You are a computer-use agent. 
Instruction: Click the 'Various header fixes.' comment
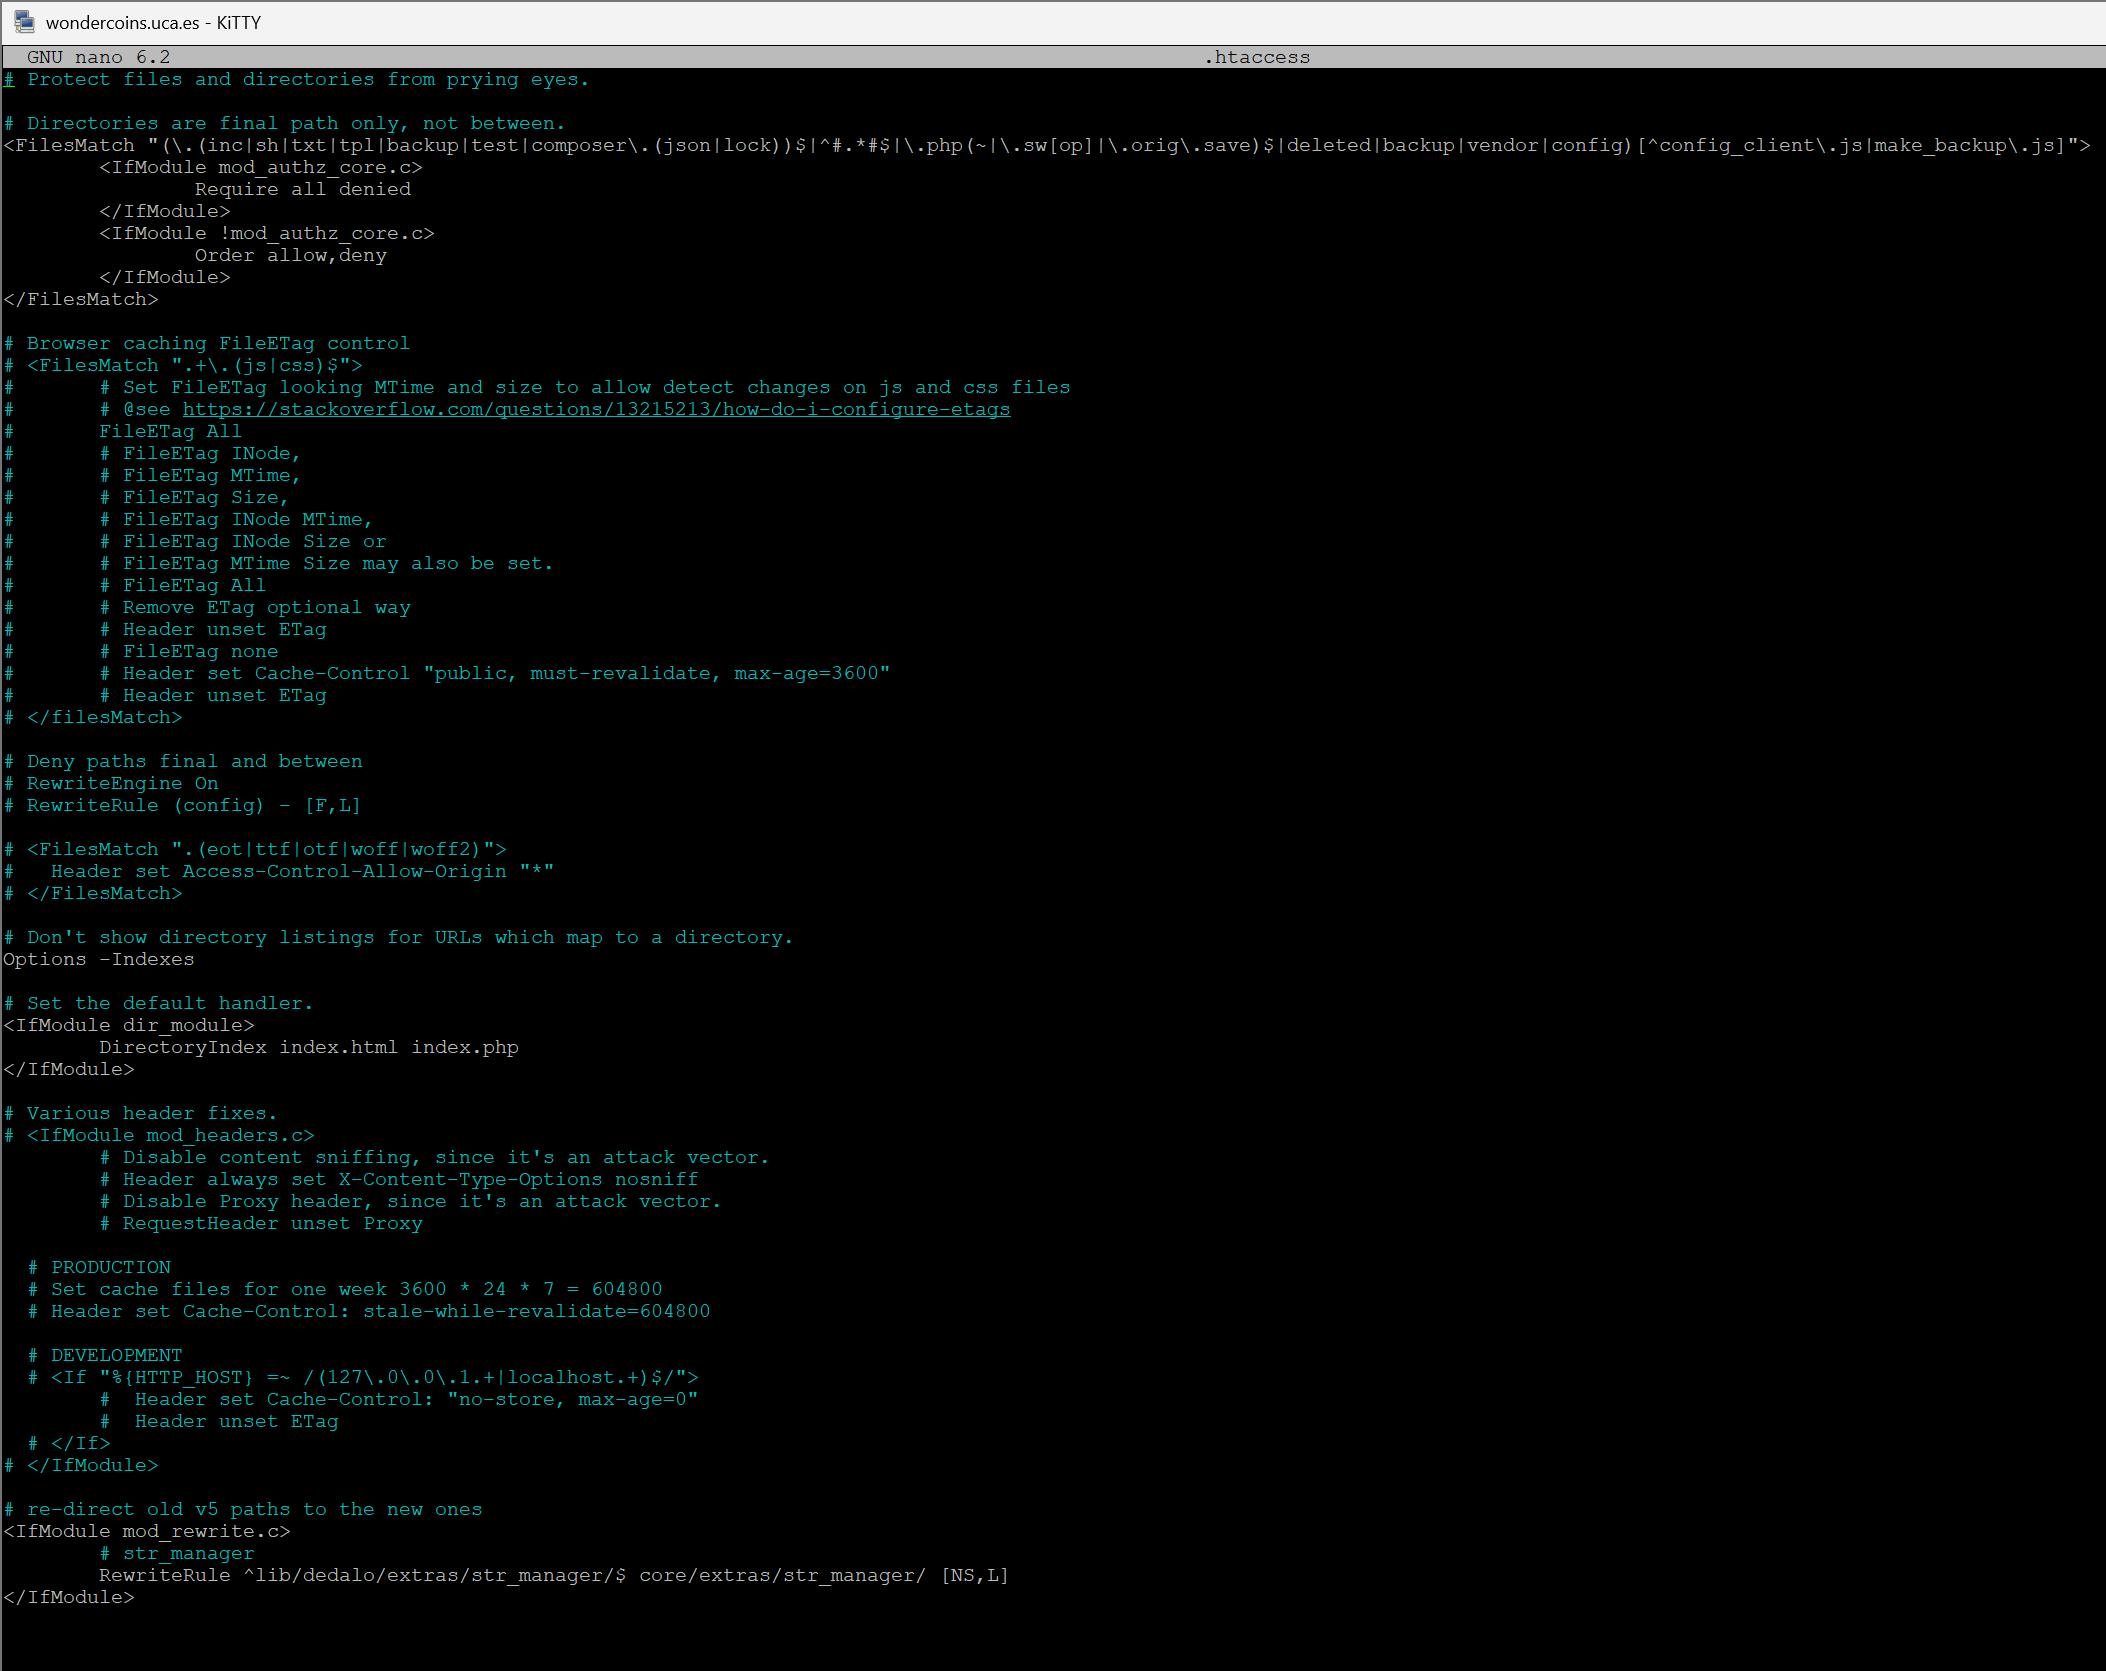coord(140,1113)
